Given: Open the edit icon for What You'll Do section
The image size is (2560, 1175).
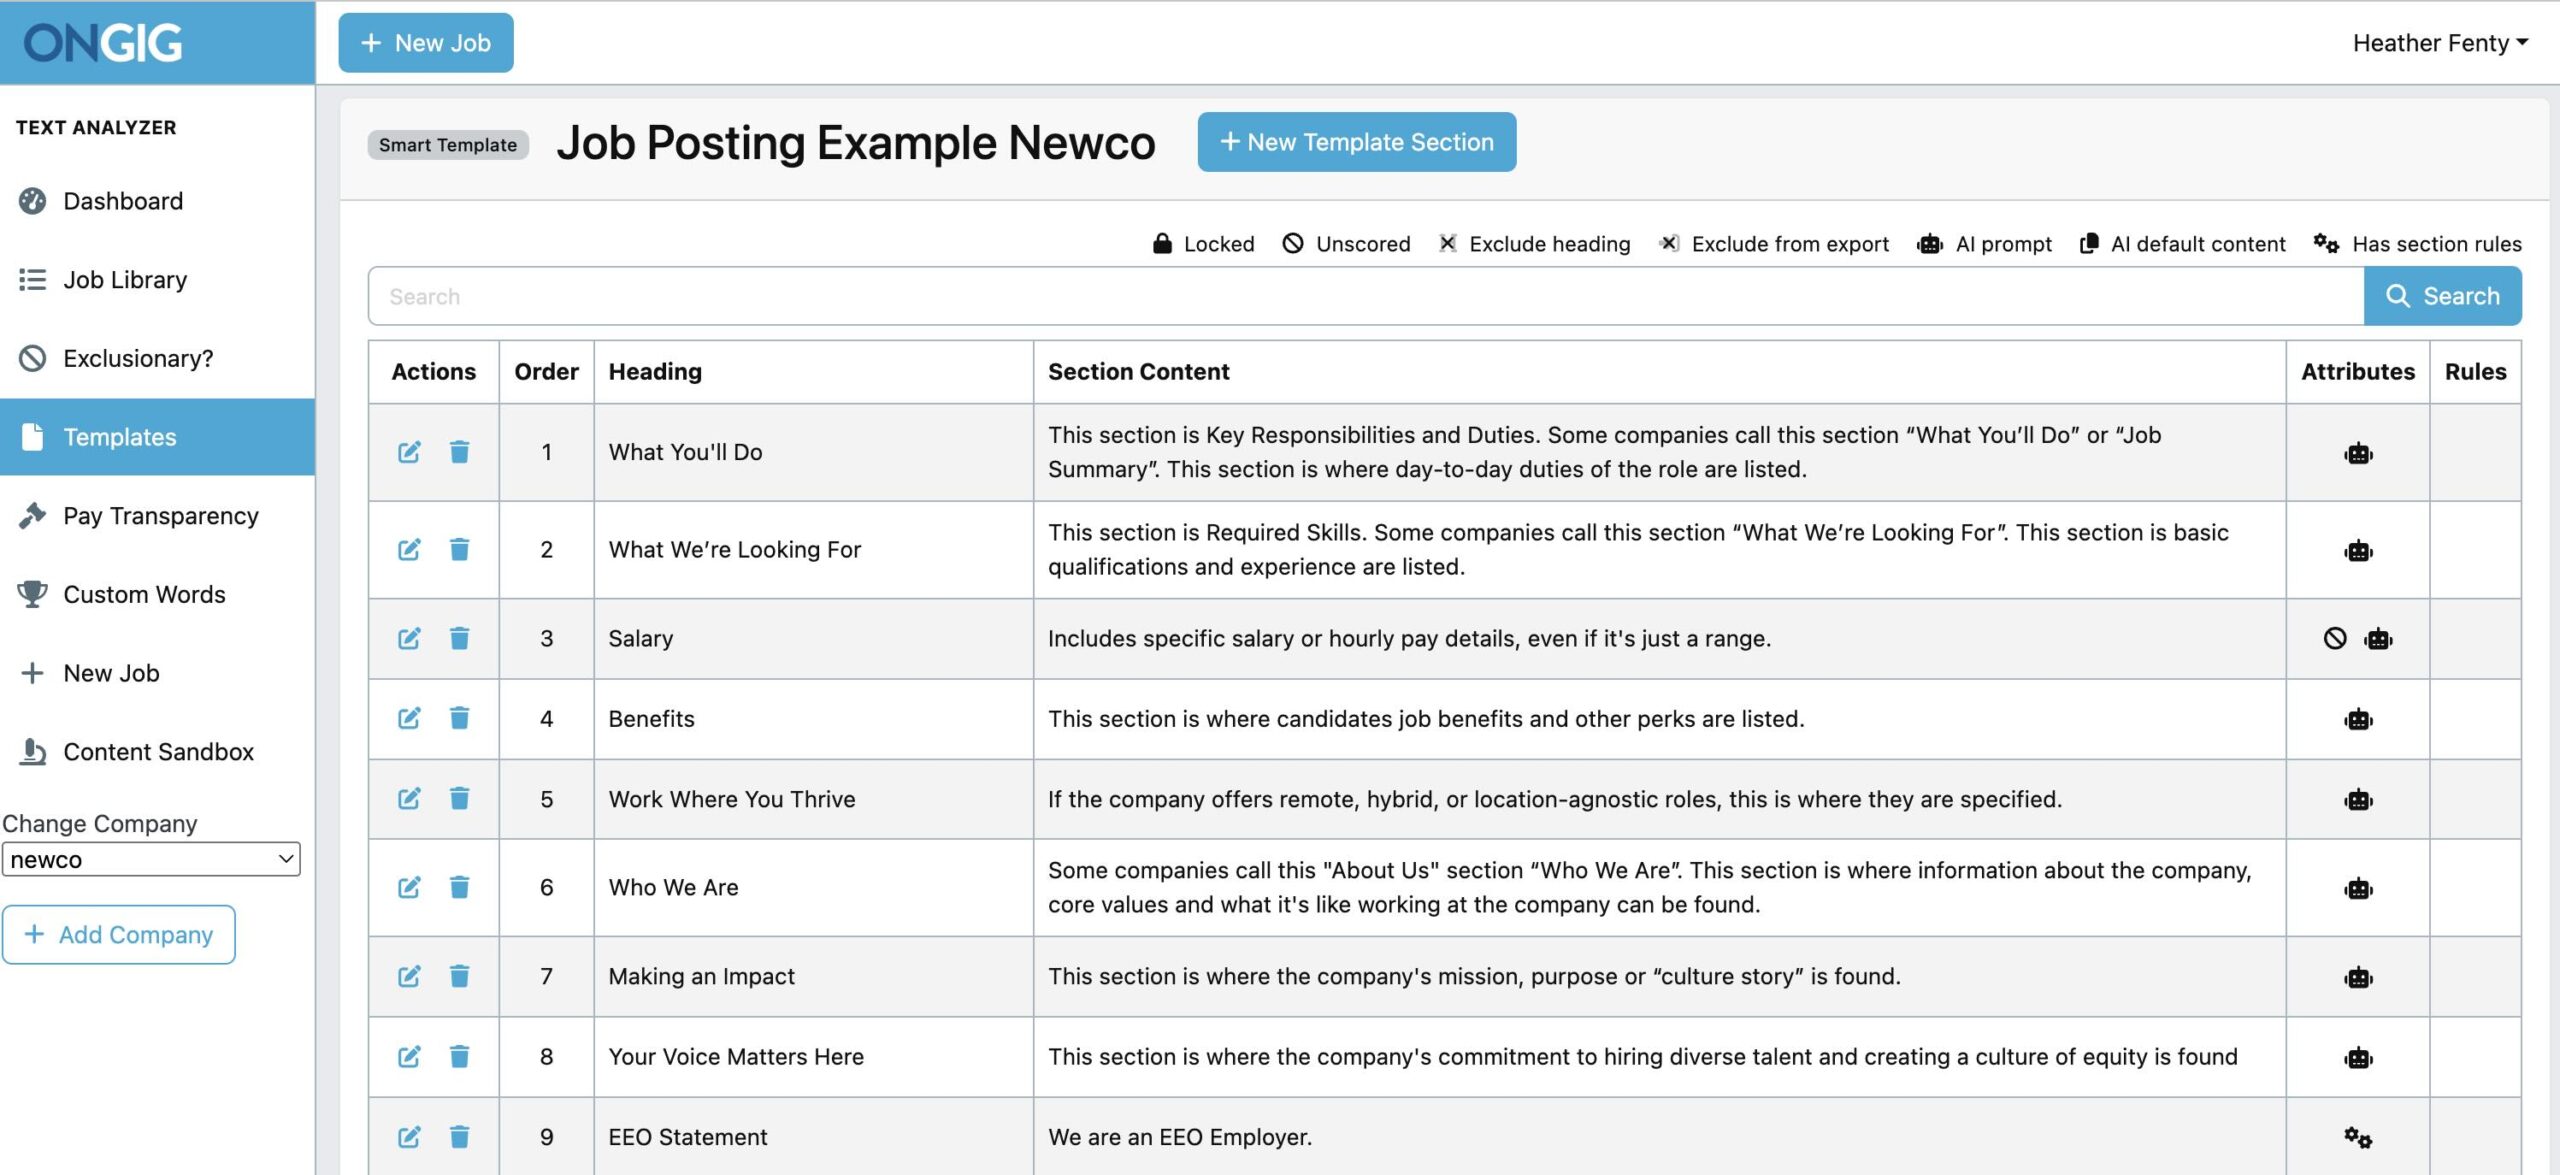Looking at the screenshot, I should (408, 451).
